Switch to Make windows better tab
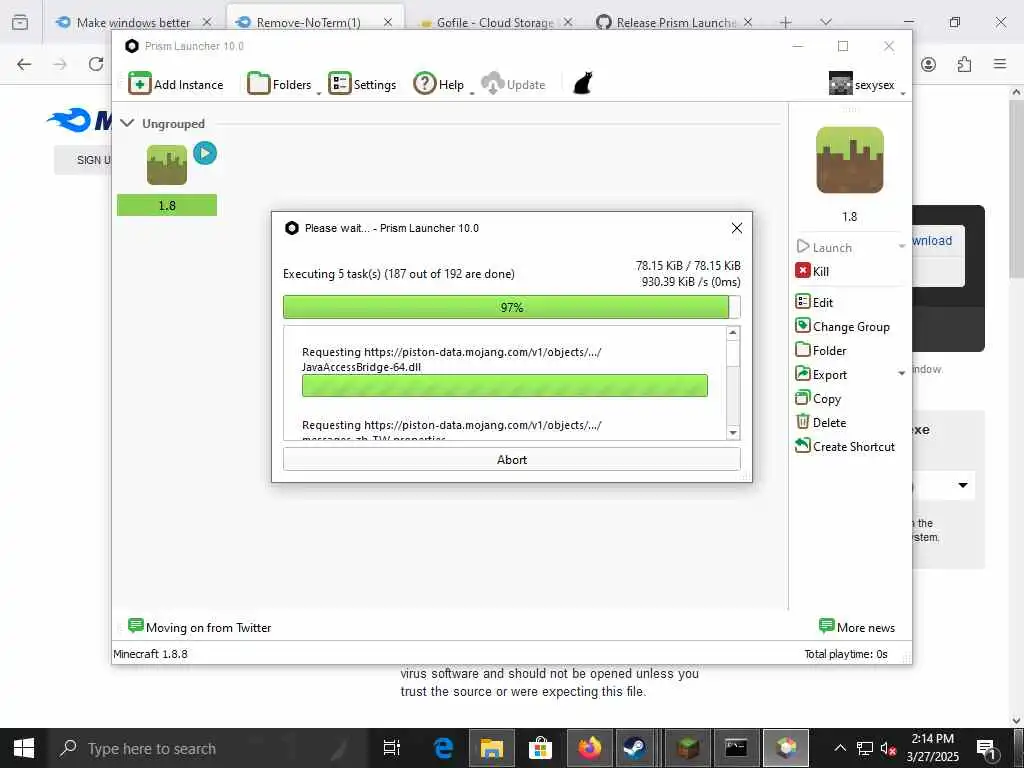 [x=133, y=22]
